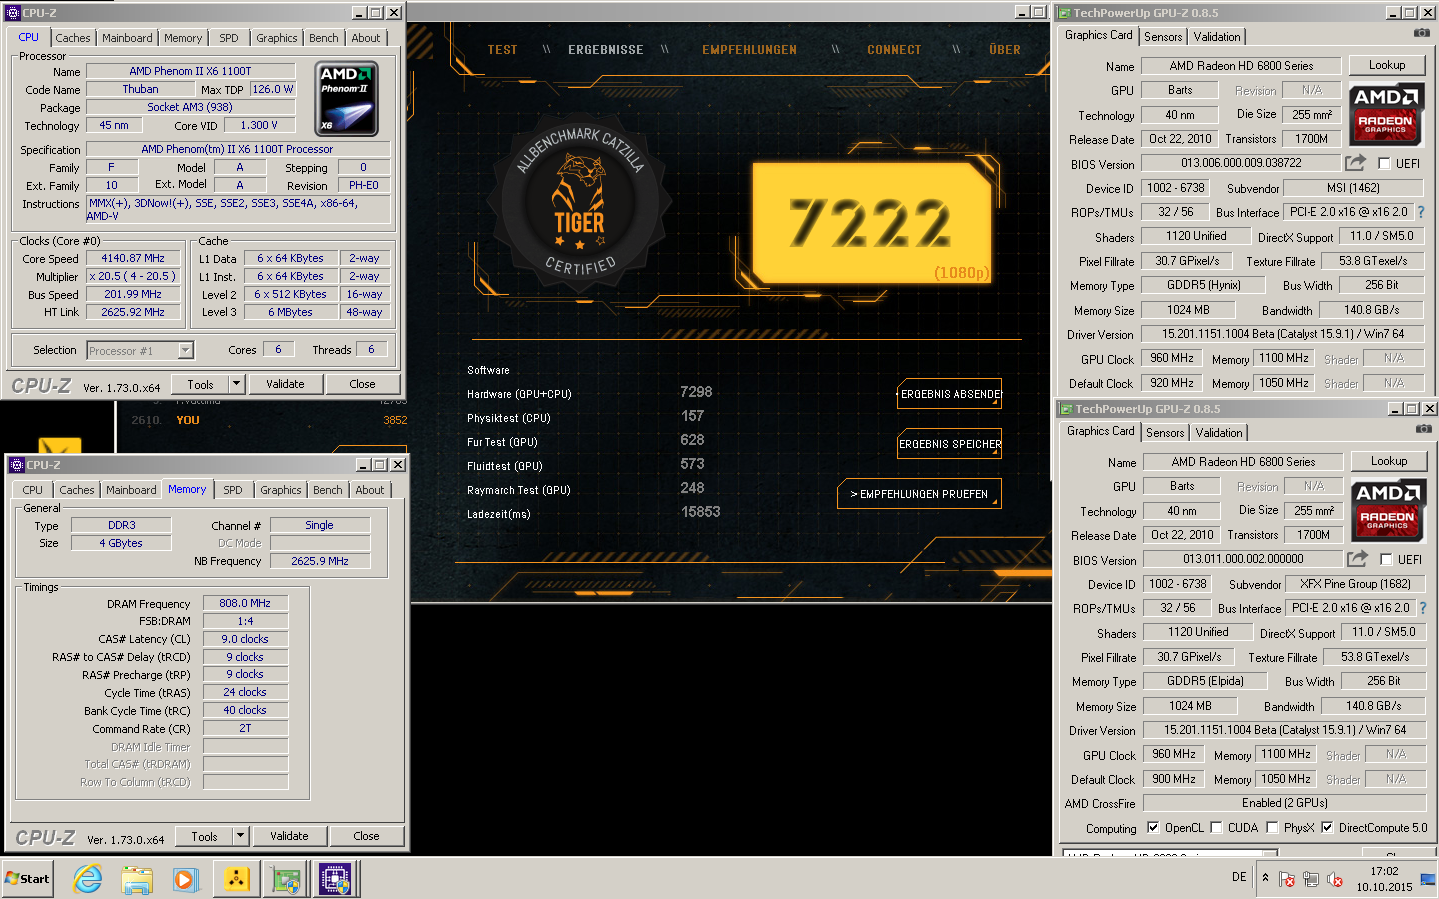This screenshot has height=899, width=1439.
Task: Click the AMD Radeon Graphics logo in lower GPU-Z
Action: (1388, 509)
